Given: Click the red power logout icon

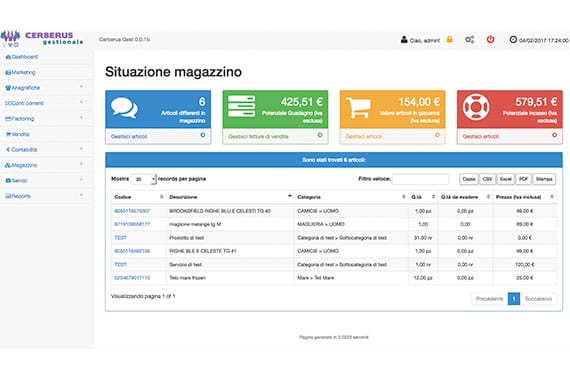Looking at the screenshot, I should pos(490,39).
